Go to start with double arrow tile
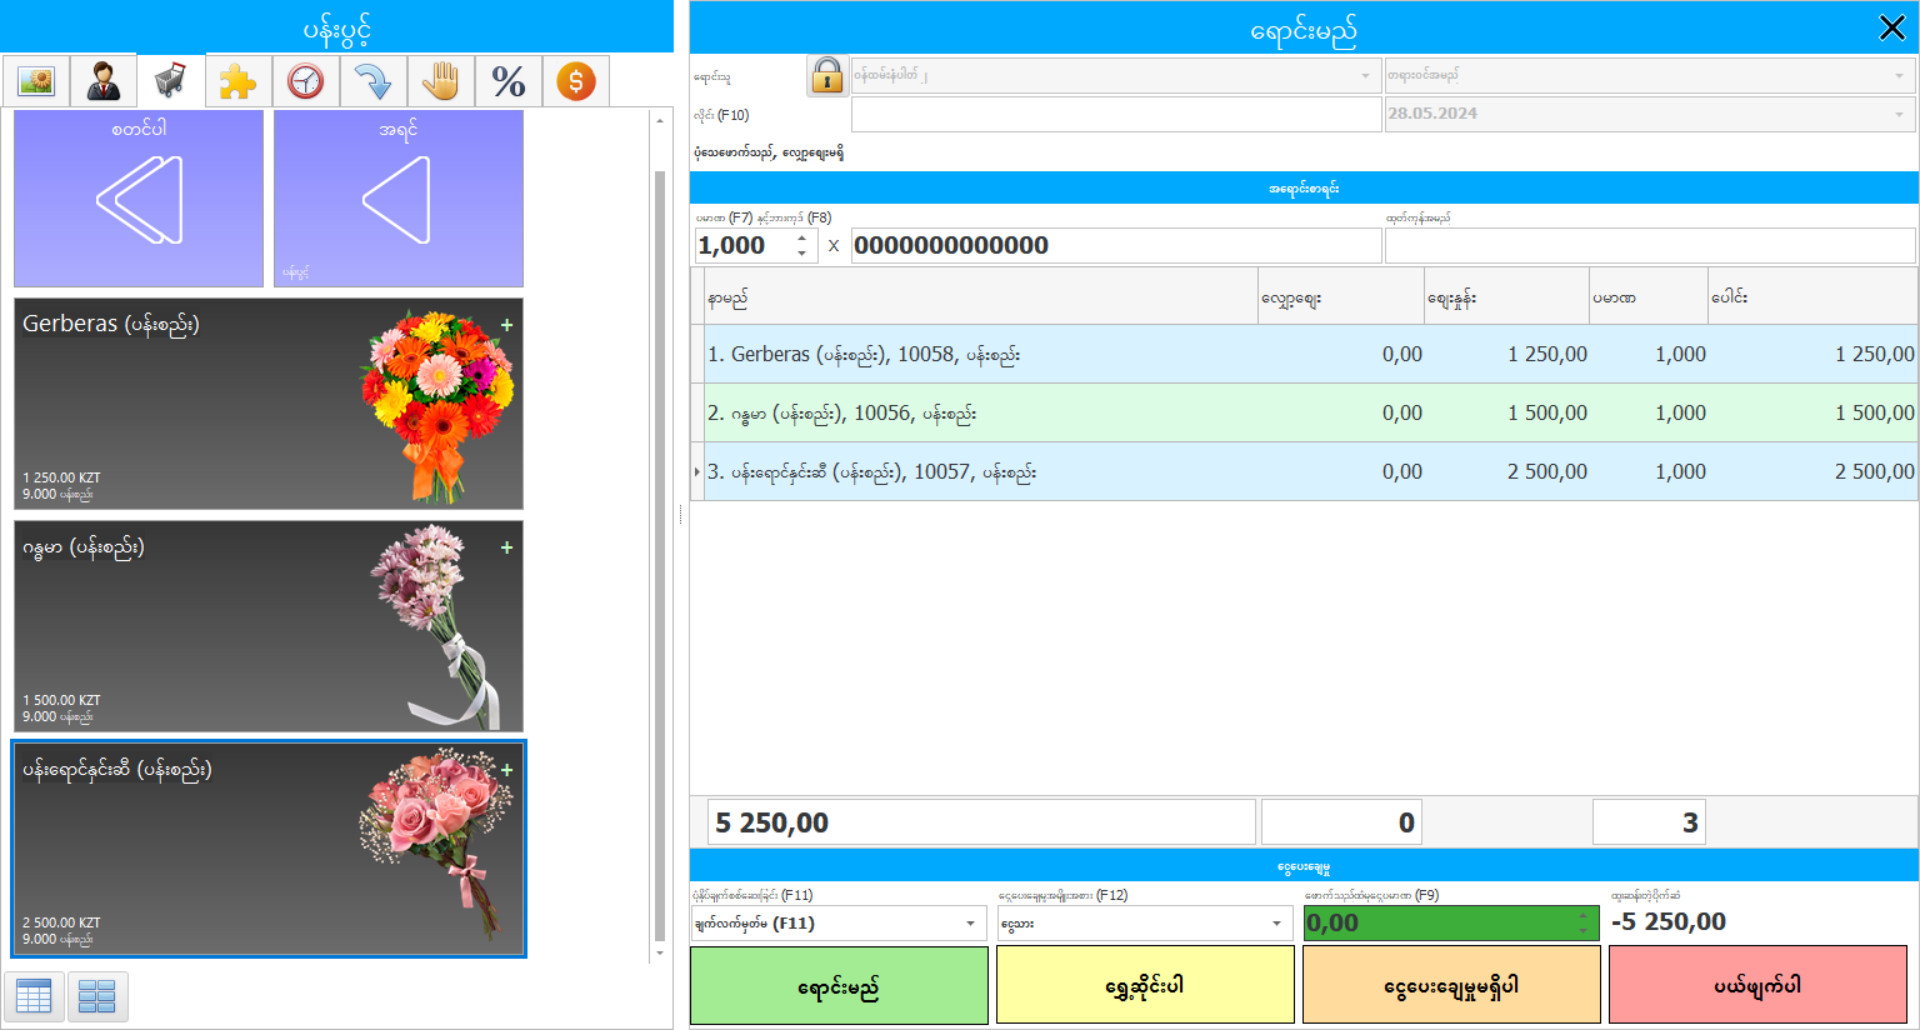This screenshot has height=1030, width=1920. [x=139, y=198]
